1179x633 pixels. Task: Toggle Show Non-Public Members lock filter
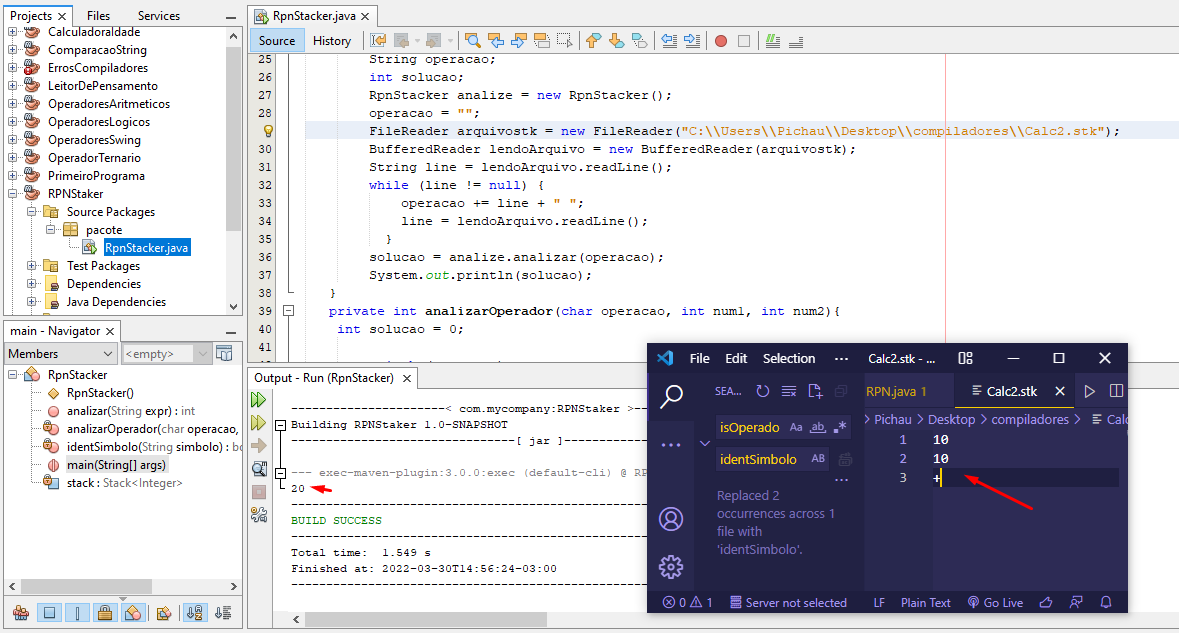pos(105,613)
